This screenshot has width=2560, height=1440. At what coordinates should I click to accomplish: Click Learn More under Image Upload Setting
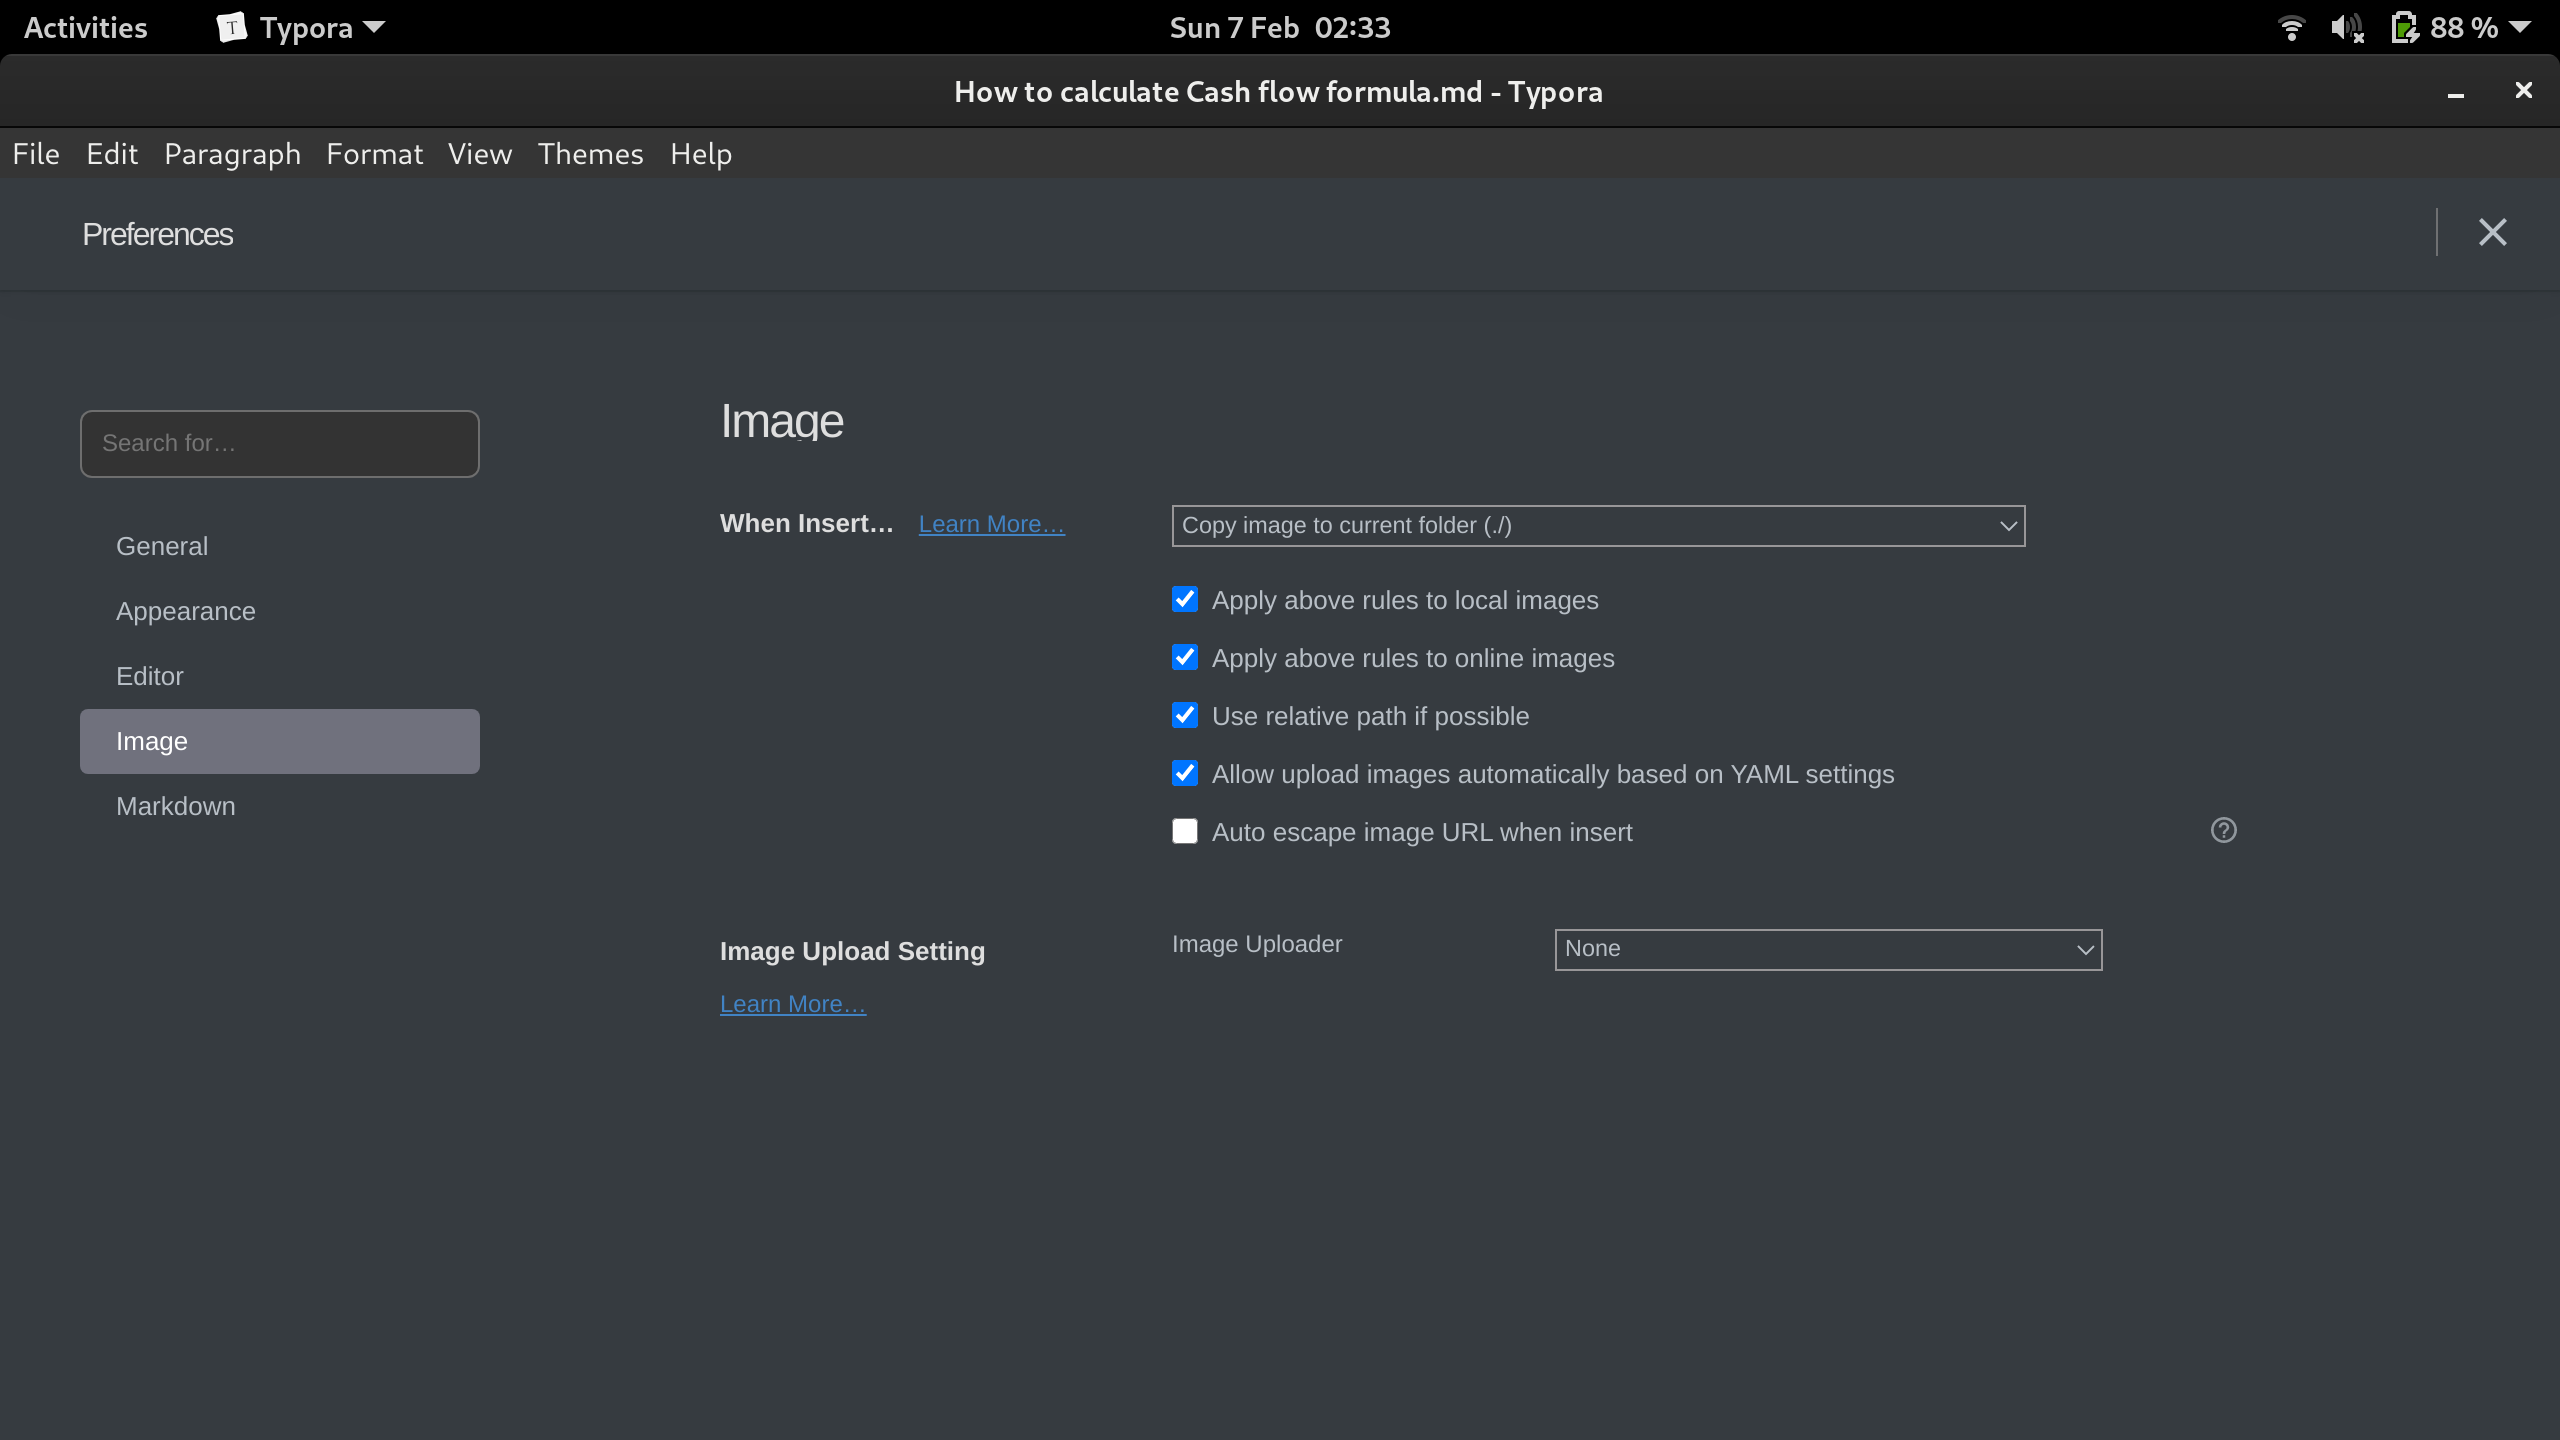click(x=792, y=1004)
